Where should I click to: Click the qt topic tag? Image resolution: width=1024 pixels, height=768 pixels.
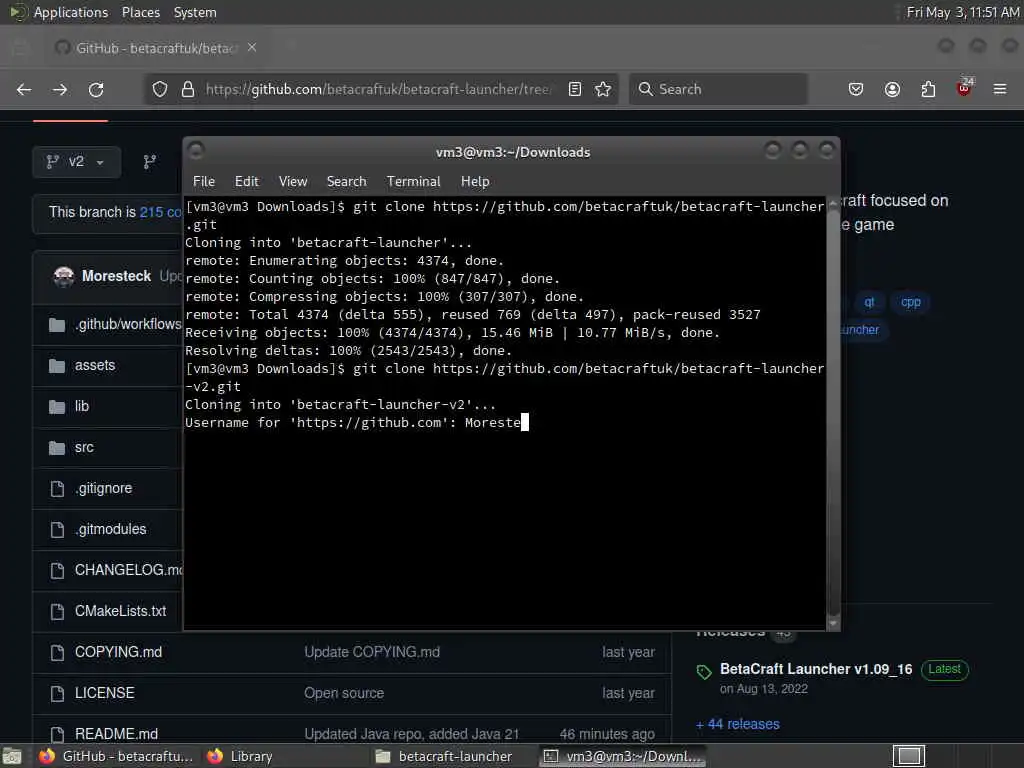(x=869, y=302)
